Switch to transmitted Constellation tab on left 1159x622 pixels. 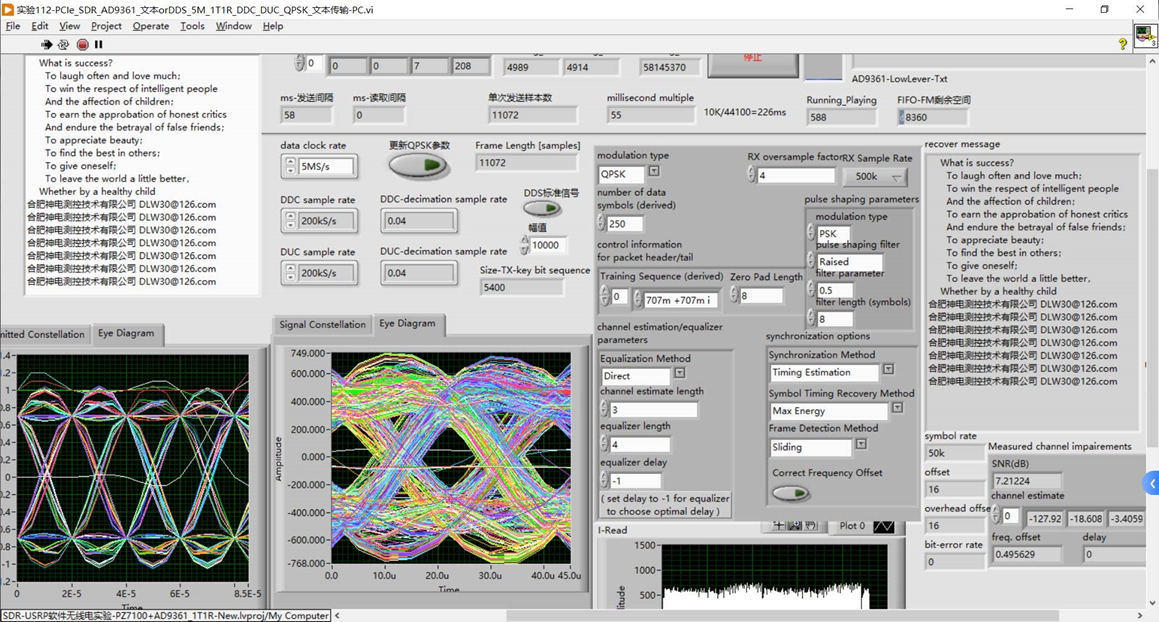click(44, 334)
